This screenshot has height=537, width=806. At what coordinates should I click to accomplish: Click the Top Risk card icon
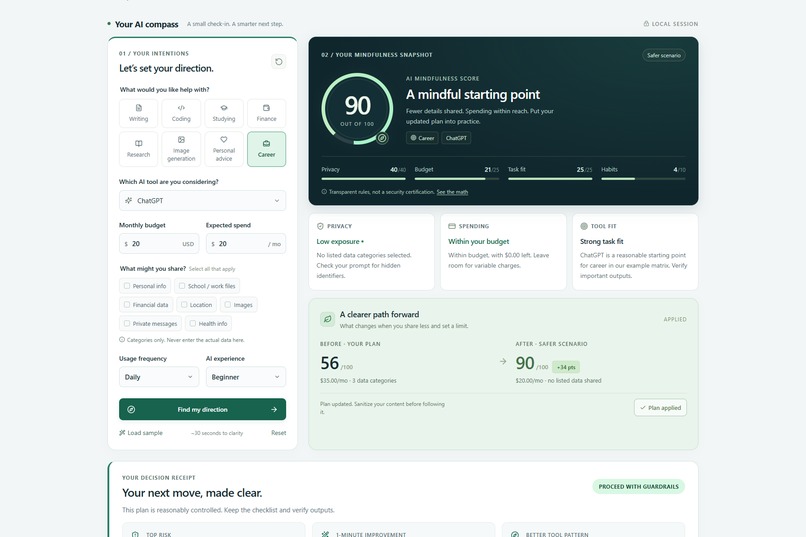point(135,534)
